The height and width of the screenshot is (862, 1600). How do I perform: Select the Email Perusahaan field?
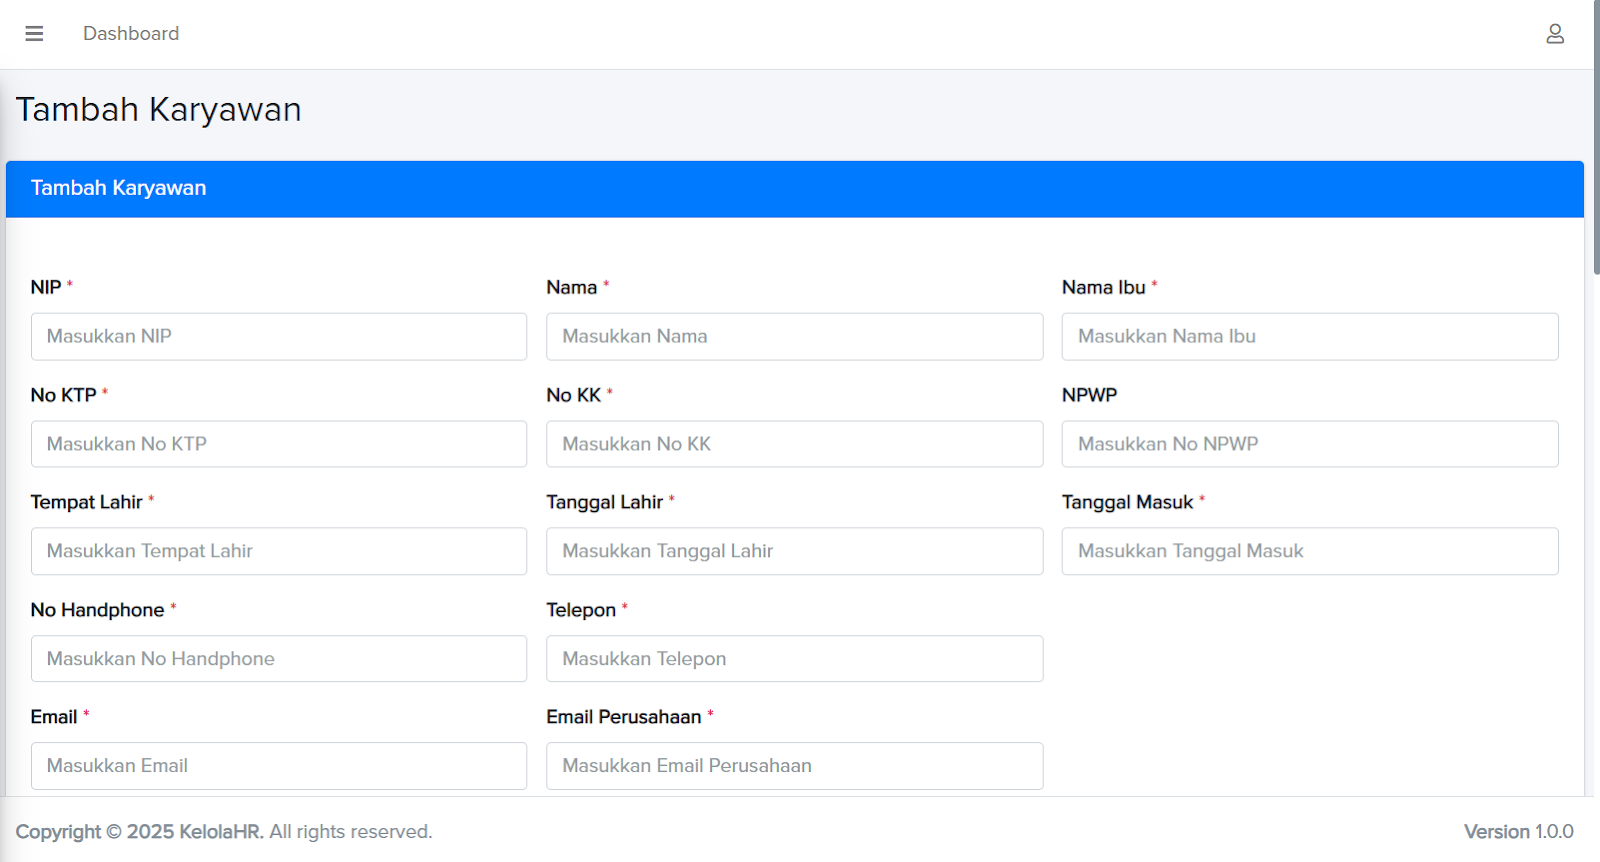pyautogui.click(x=794, y=766)
